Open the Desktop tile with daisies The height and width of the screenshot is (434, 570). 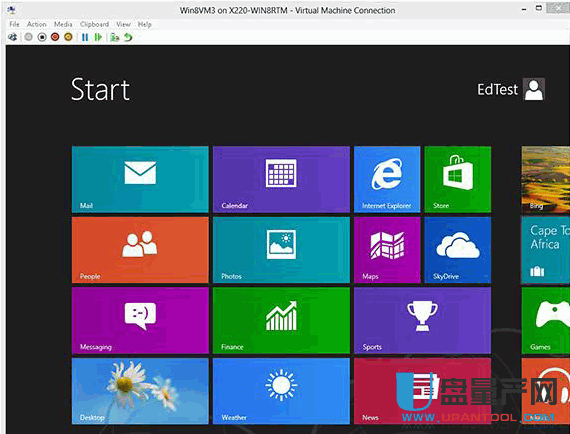click(140, 391)
